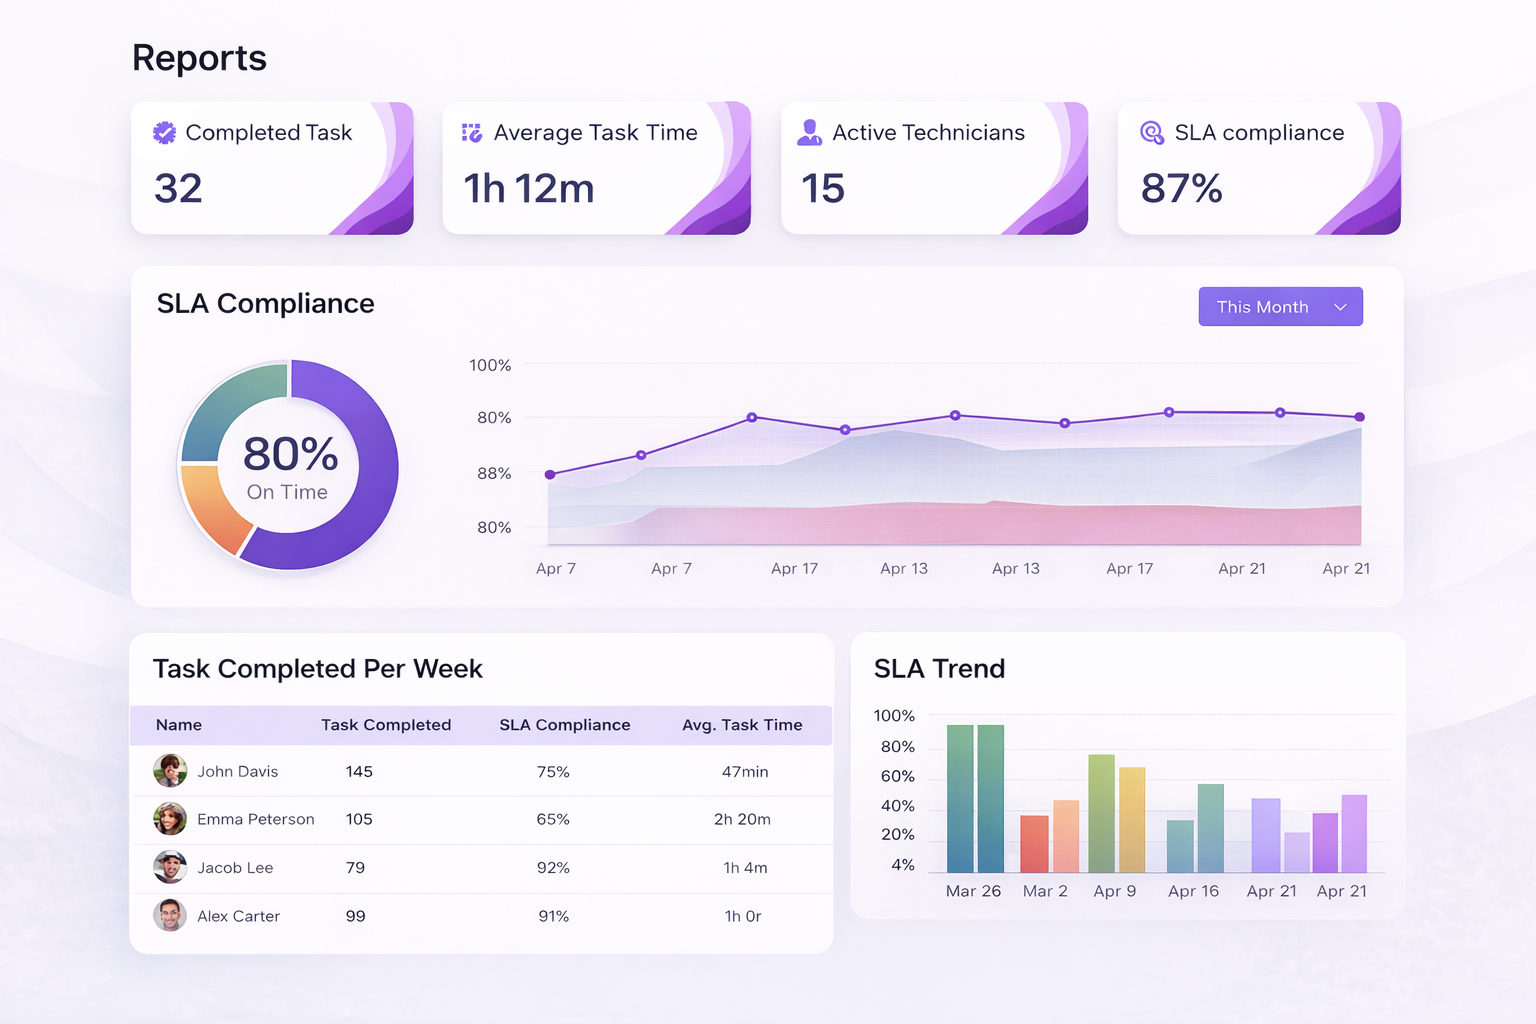Viewport: 1536px width, 1024px height.
Task: Select the Jacob Lee name in the table
Action: tap(235, 868)
